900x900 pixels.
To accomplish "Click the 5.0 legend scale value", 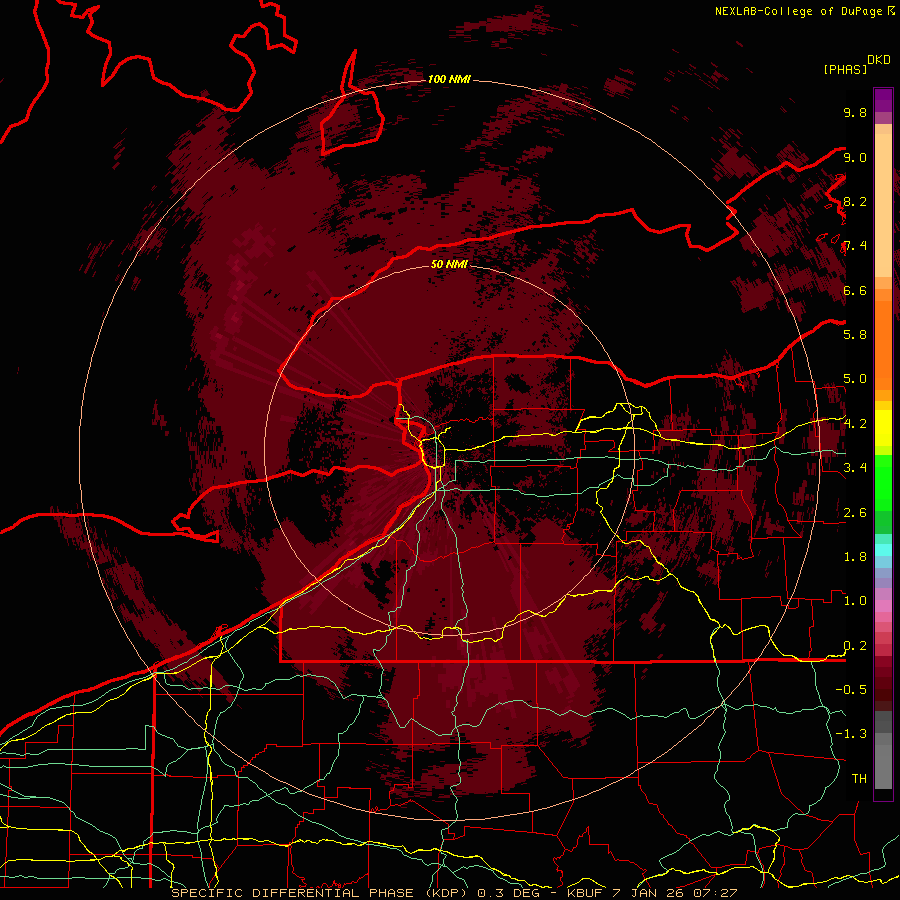I will 855,379.
